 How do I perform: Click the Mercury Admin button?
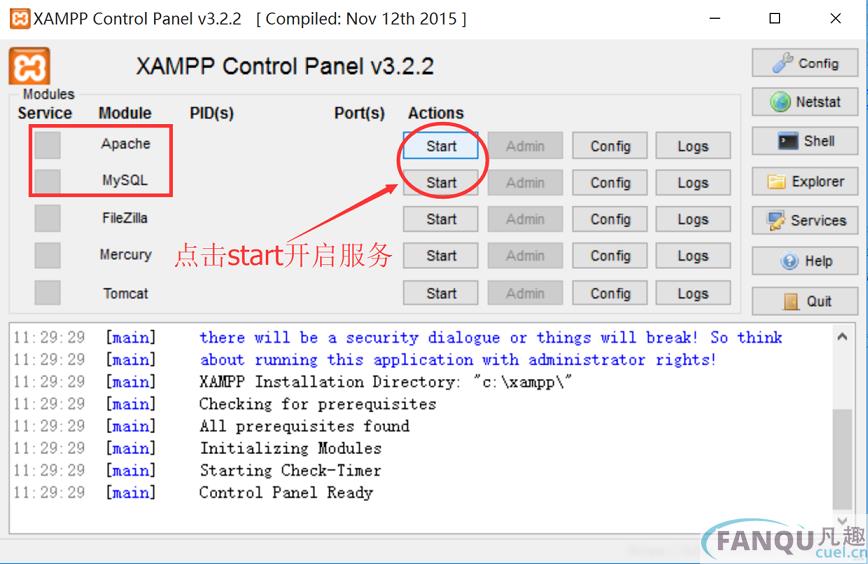525,256
